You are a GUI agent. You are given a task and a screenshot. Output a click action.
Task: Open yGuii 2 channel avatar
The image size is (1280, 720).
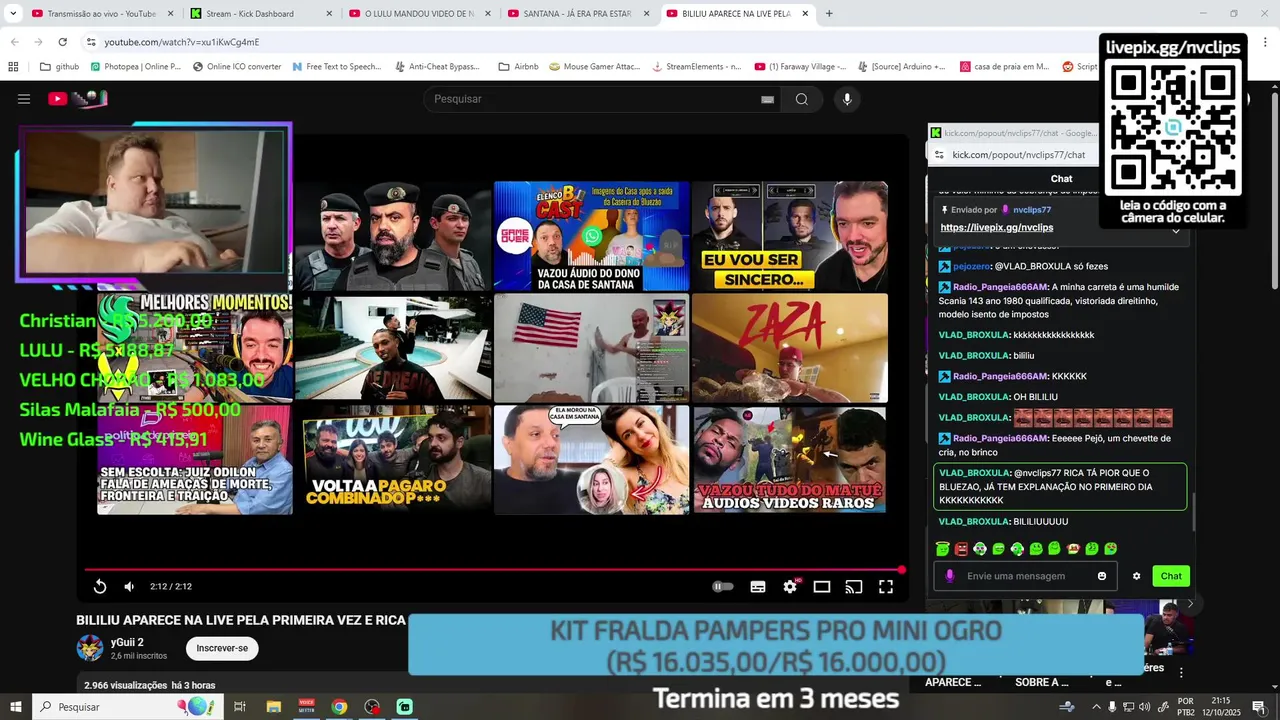(90, 648)
